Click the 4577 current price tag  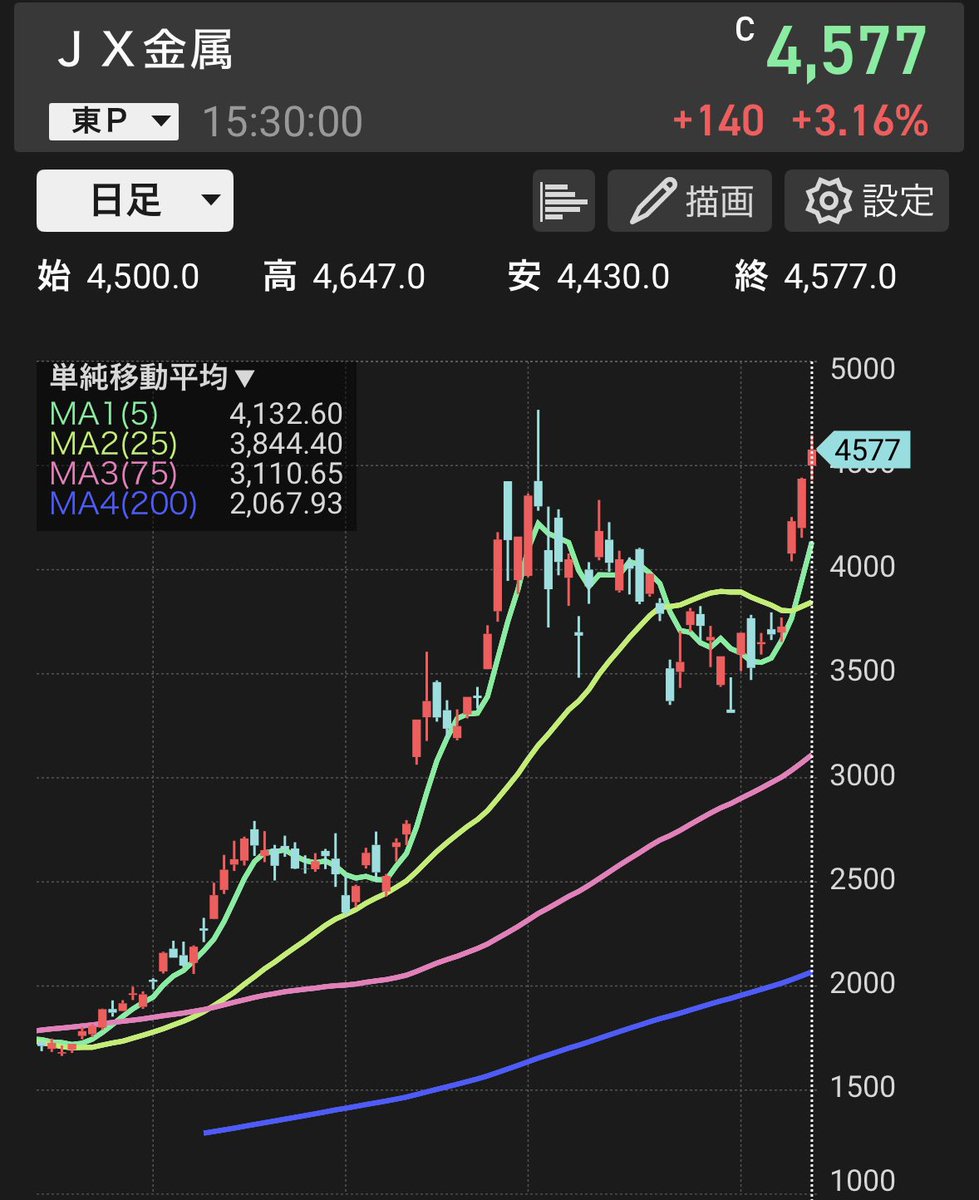tap(864, 450)
